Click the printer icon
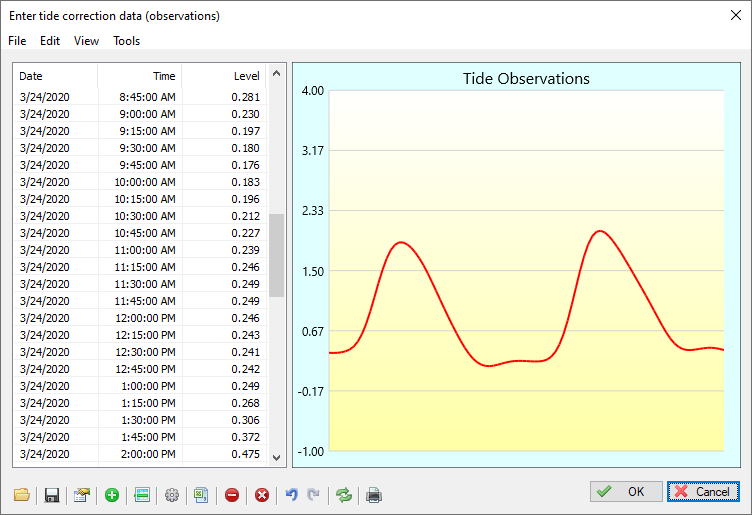The height and width of the screenshot is (515, 752). click(374, 495)
